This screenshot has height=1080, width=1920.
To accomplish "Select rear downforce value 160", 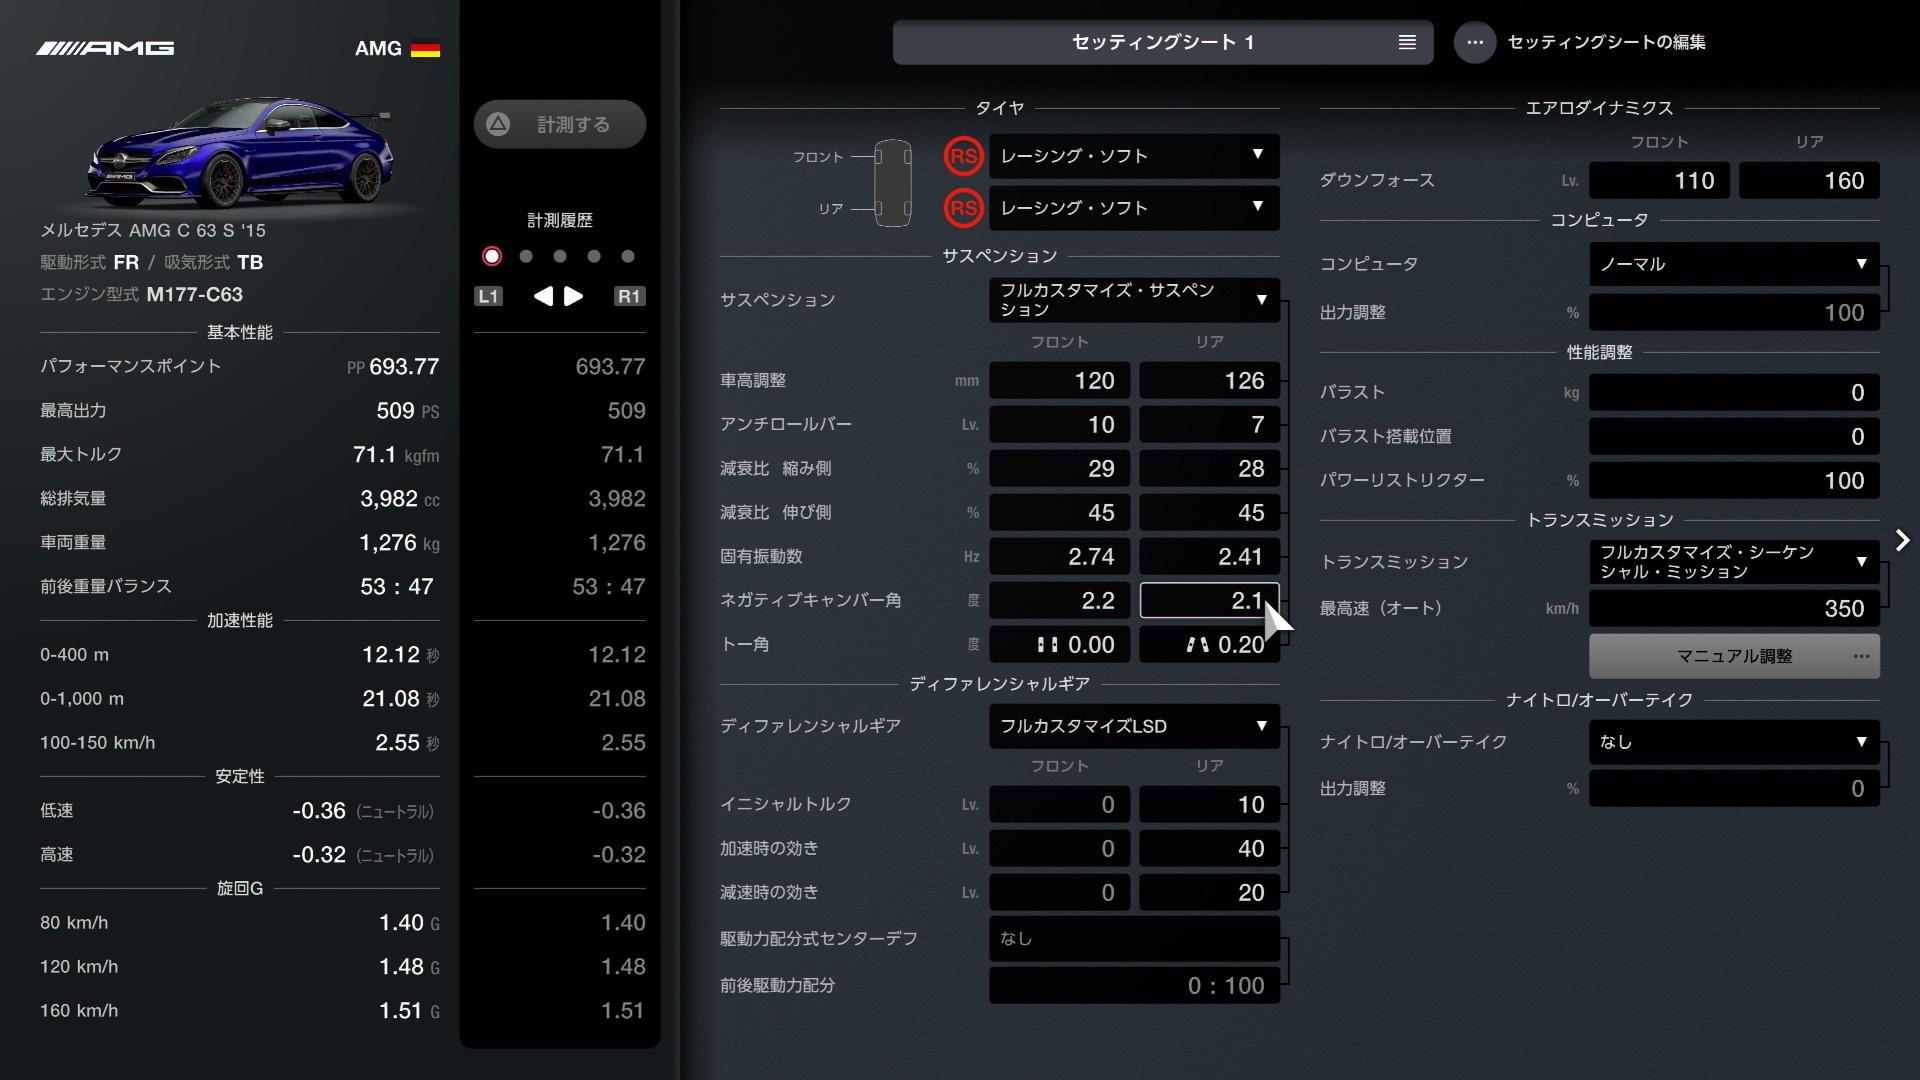I will click(x=1810, y=181).
